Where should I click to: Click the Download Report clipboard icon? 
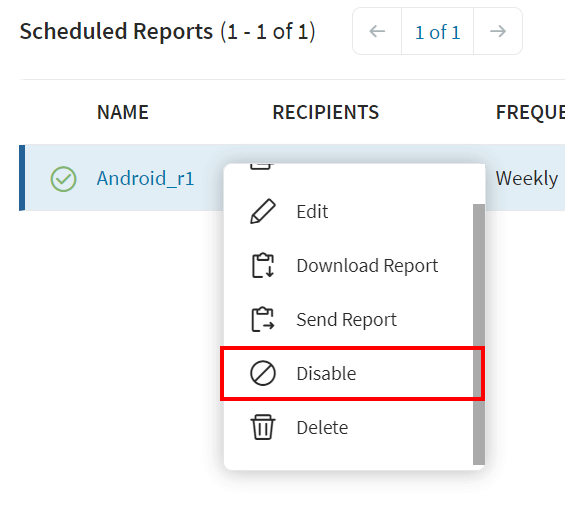(x=263, y=266)
